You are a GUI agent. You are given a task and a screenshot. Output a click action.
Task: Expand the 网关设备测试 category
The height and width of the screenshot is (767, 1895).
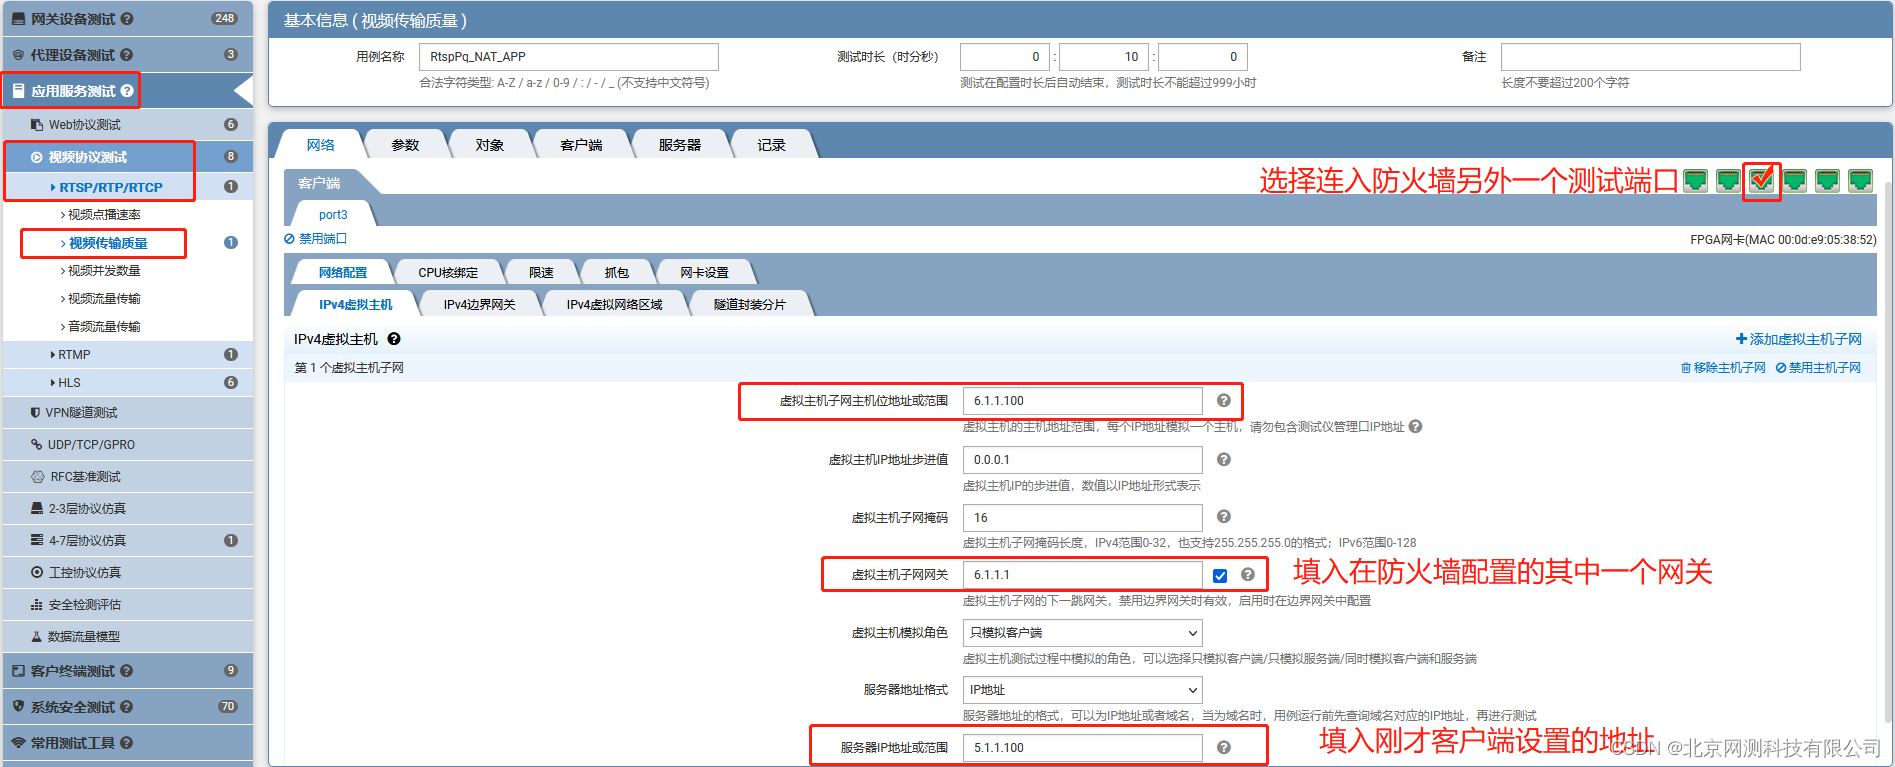pyautogui.click(x=128, y=19)
